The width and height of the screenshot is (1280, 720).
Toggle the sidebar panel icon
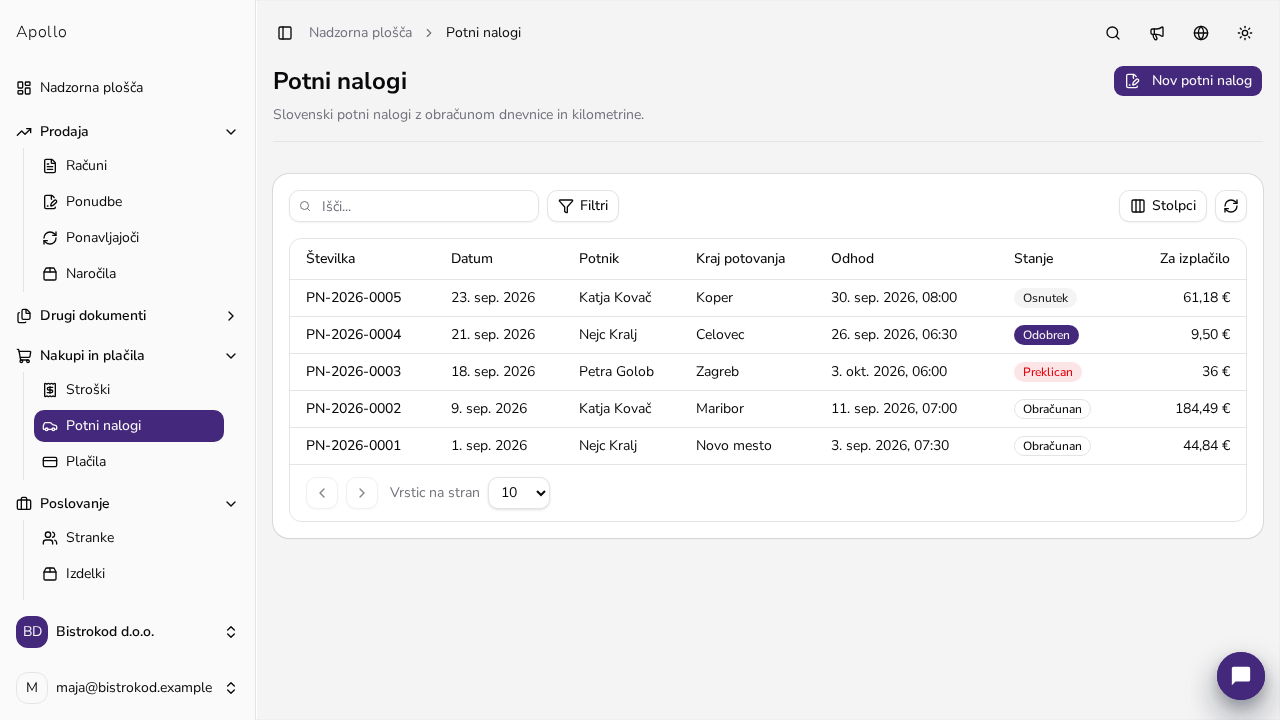[285, 33]
